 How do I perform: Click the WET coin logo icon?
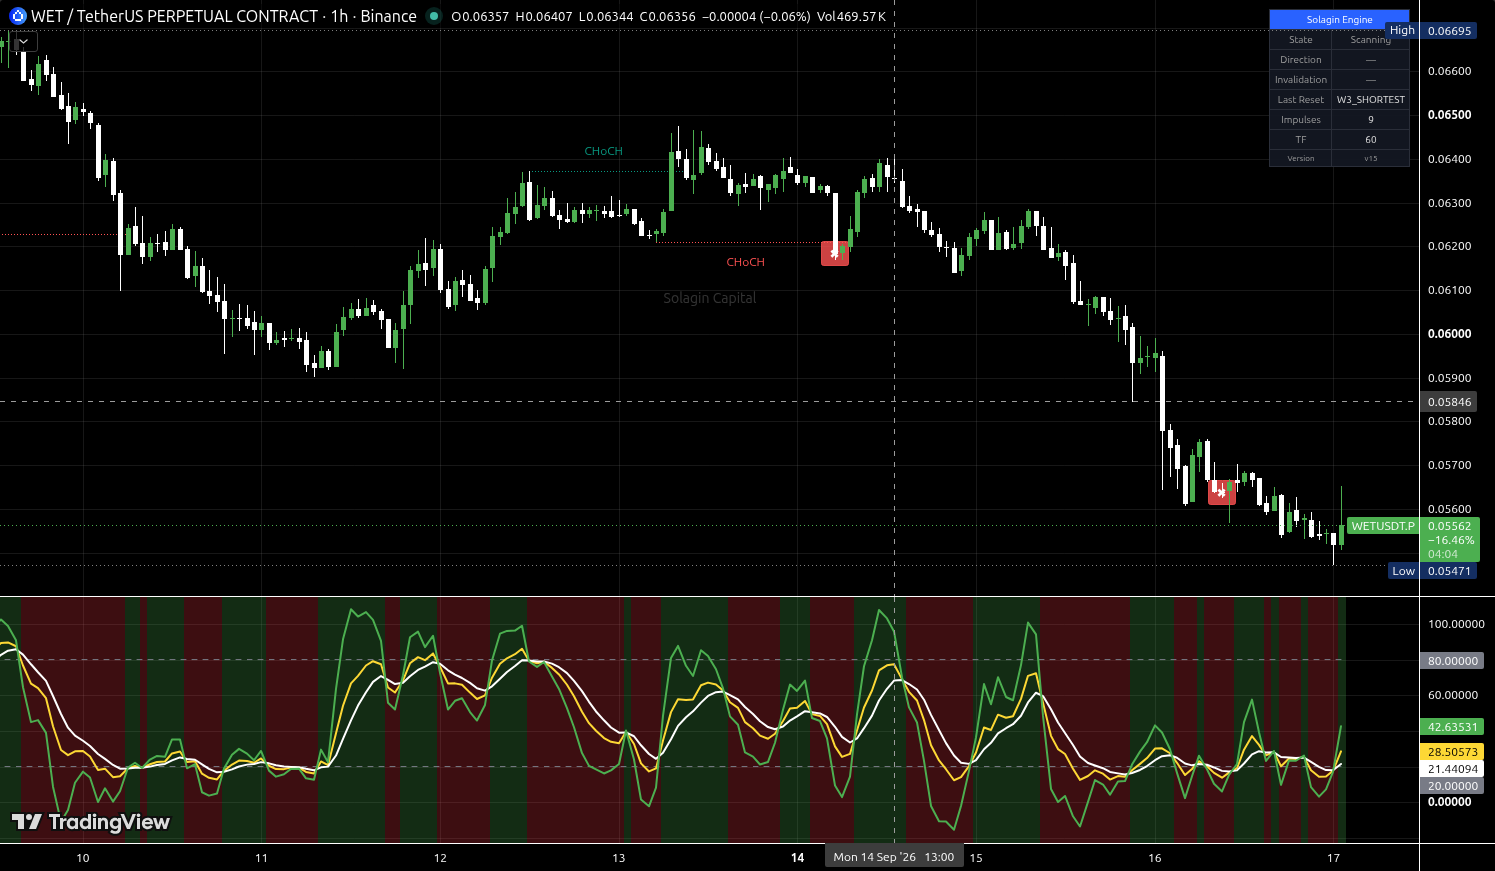click(17, 16)
